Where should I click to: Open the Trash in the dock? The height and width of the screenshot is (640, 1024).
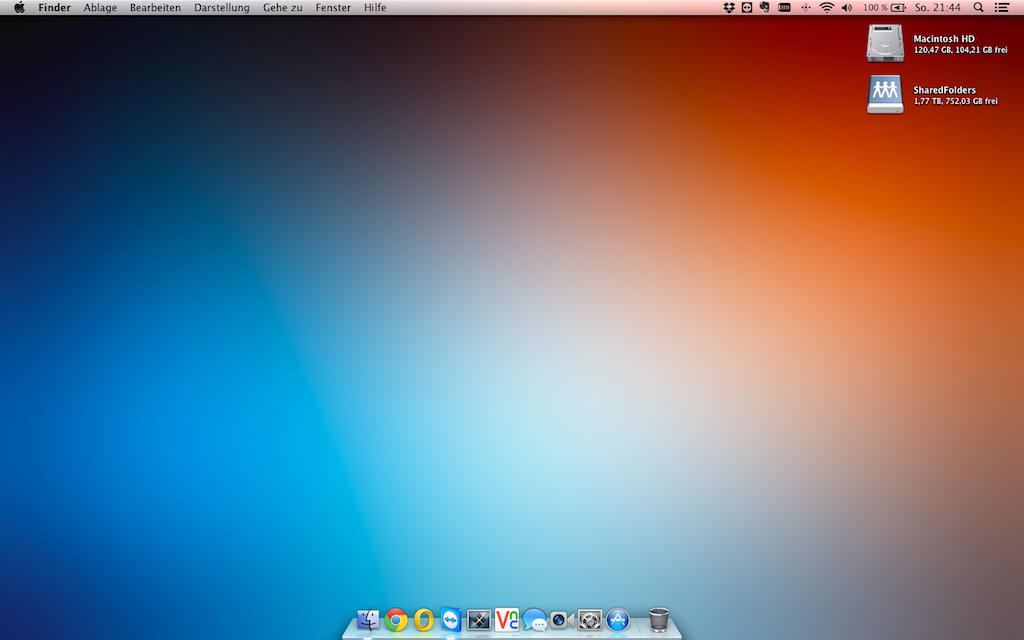pyautogui.click(x=659, y=620)
